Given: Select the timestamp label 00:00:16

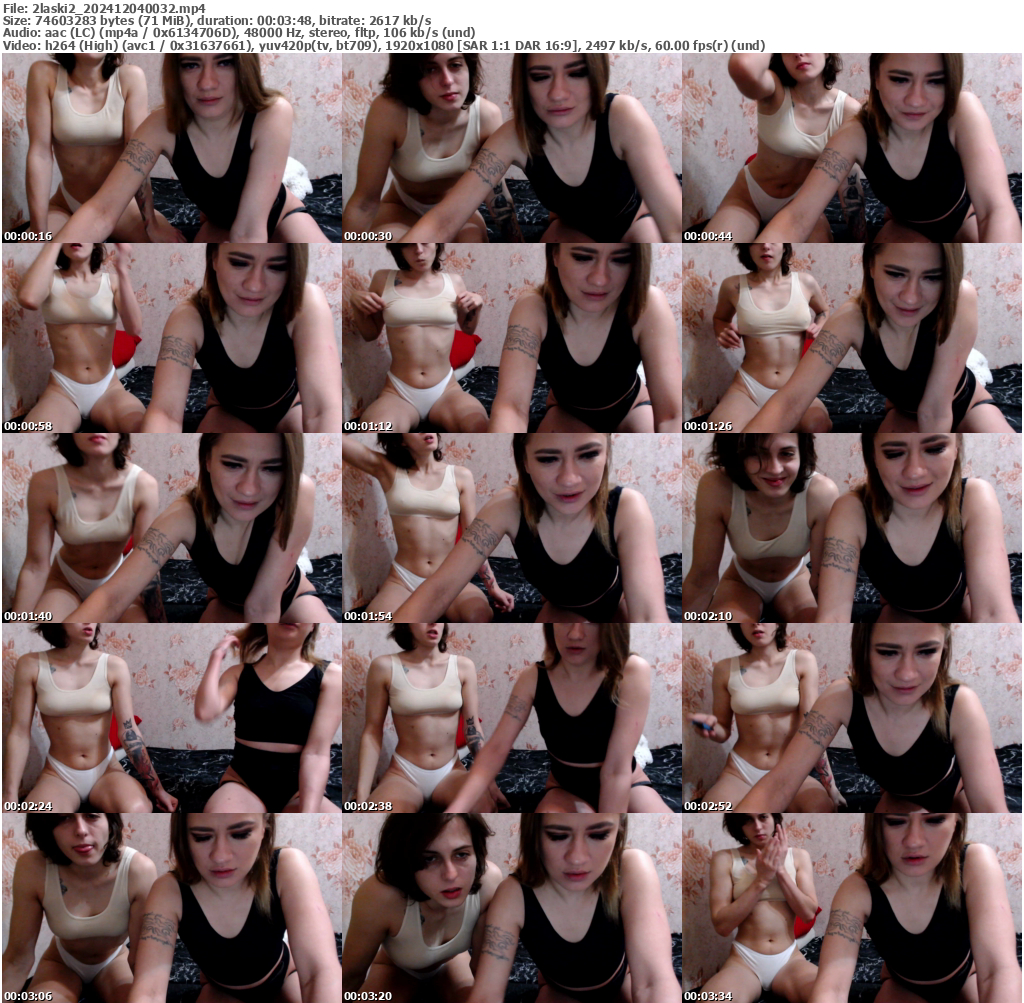Looking at the screenshot, I should [x=29, y=236].
